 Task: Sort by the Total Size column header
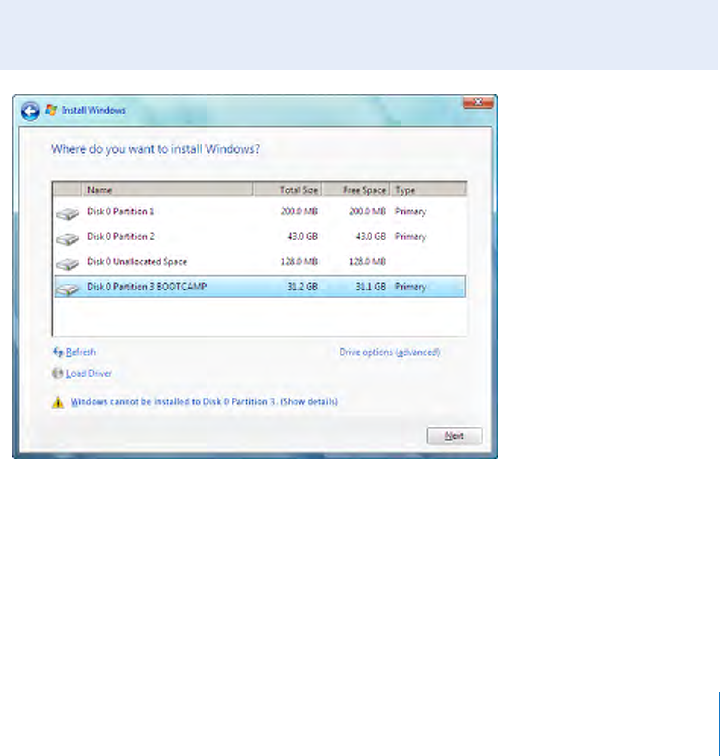click(x=287, y=189)
